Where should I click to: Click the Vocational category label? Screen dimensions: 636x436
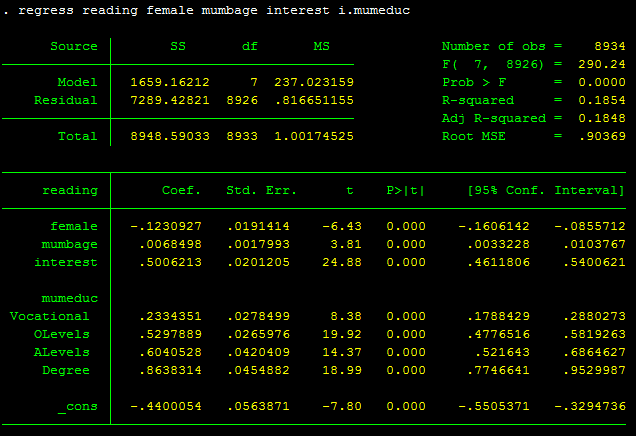pos(49,316)
